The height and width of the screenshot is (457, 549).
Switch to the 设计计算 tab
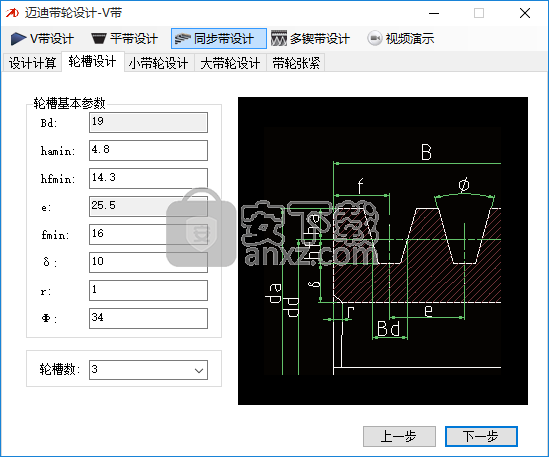32,63
